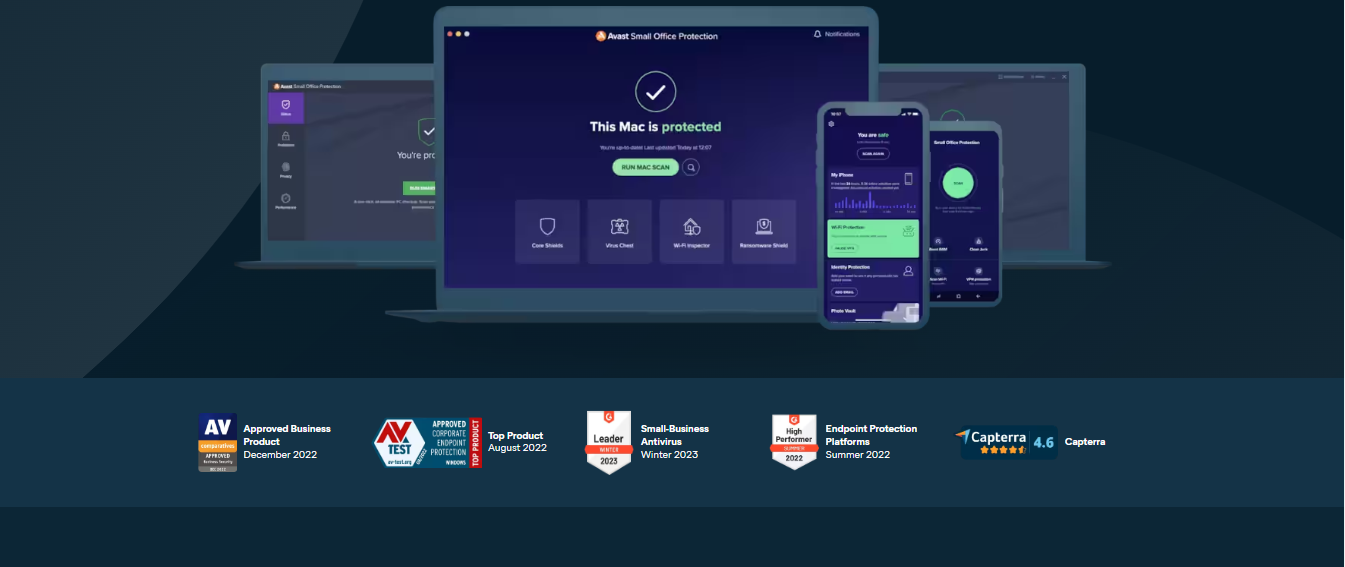Select Privacy fingerprint in left laptop sidebar
Viewport: 1345px width, 567px height.
286,169
